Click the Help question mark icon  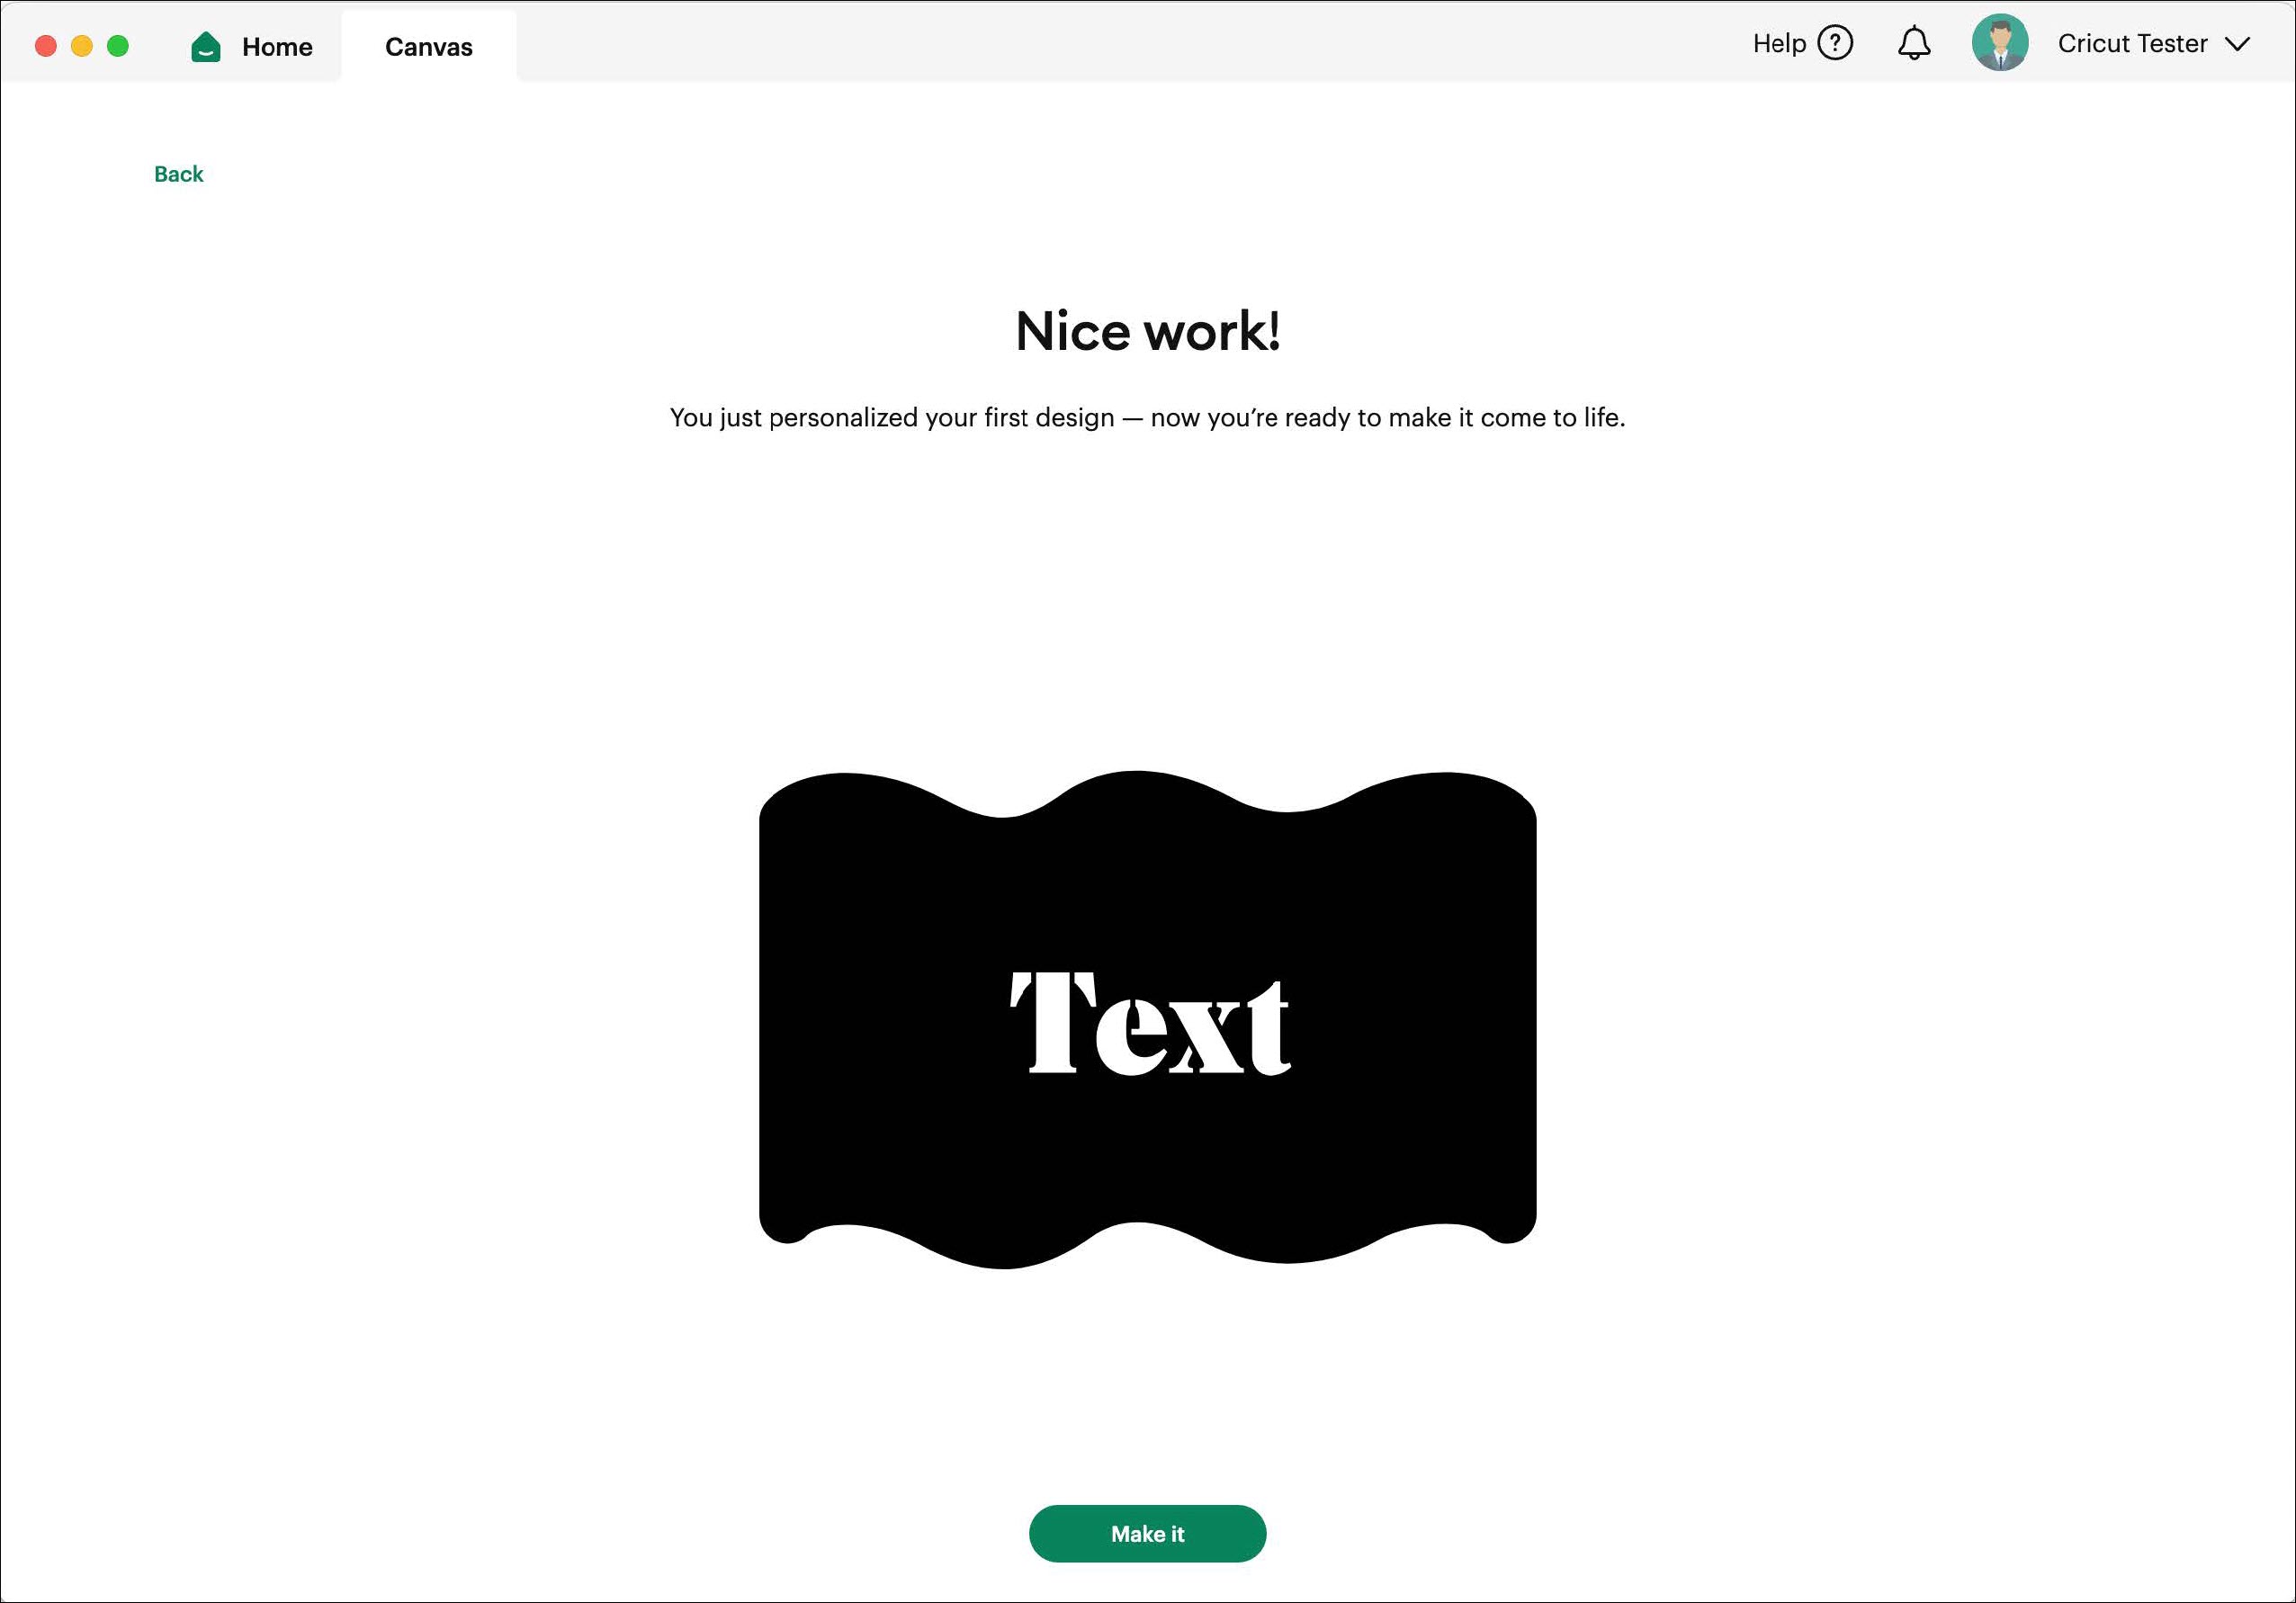click(x=1835, y=43)
